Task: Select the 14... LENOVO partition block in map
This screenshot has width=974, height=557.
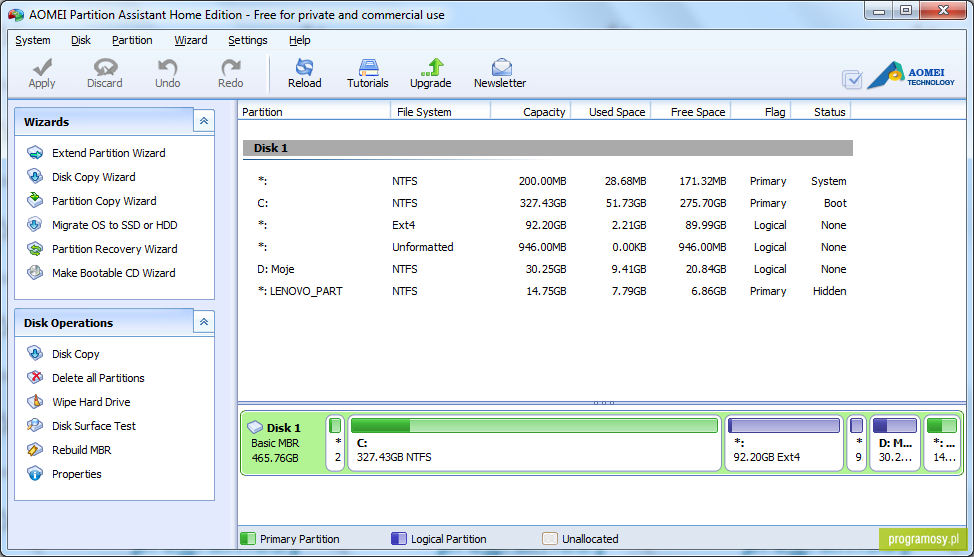Action: tap(942, 443)
